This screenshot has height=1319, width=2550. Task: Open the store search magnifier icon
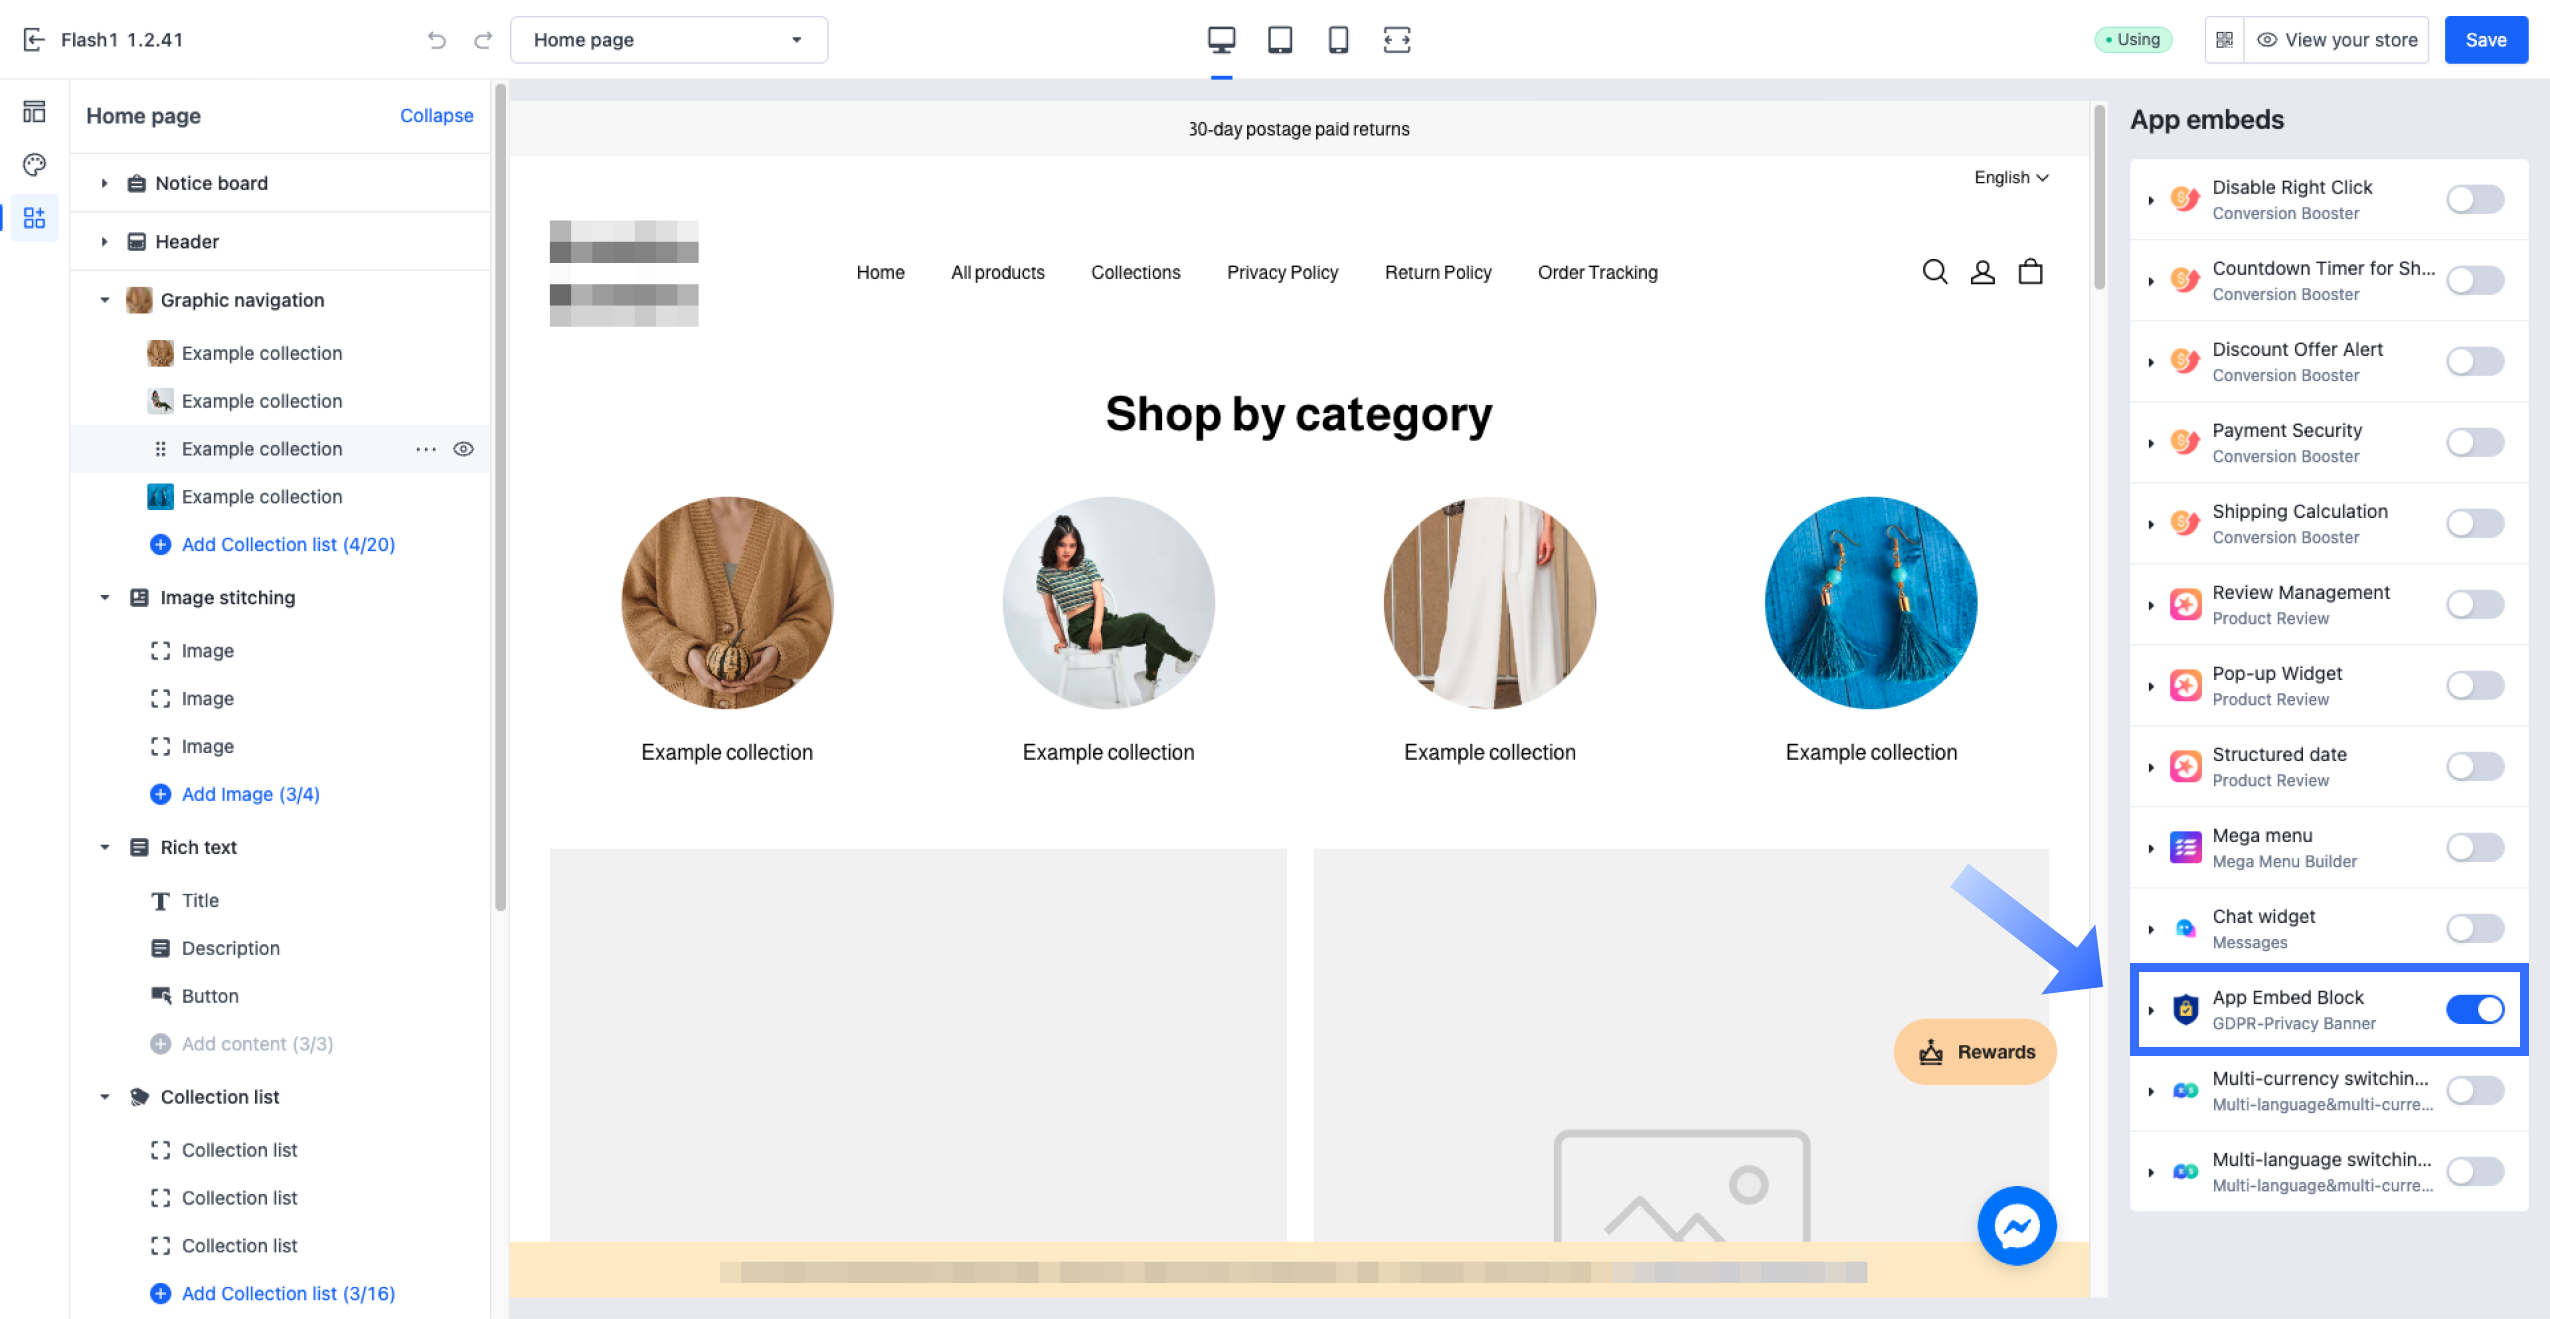click(x=1934, y=272)
